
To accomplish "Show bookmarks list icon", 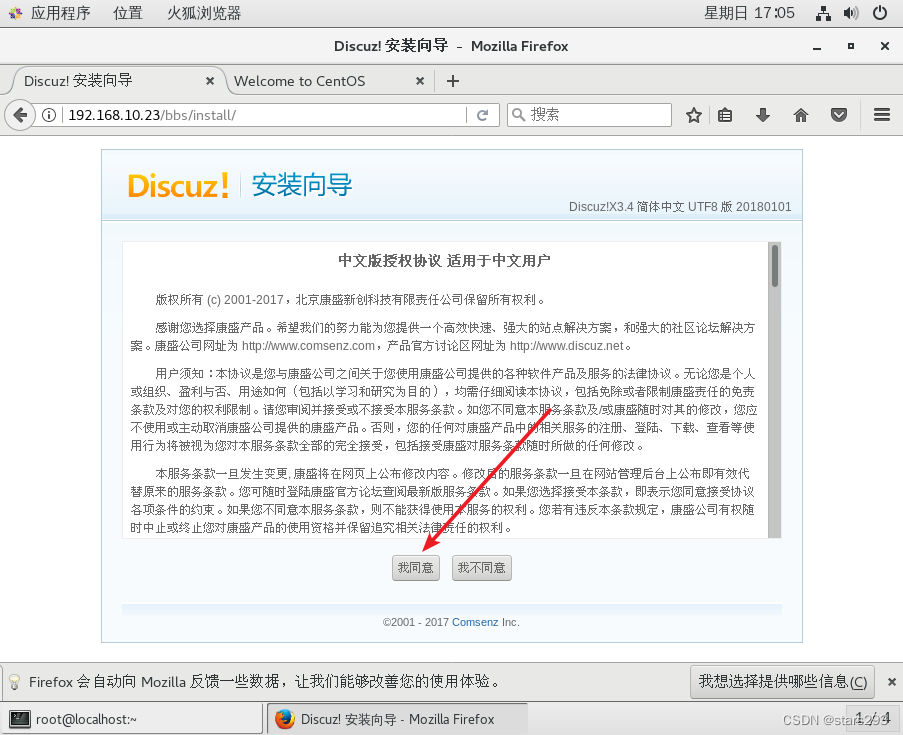I will pos(725,115).
